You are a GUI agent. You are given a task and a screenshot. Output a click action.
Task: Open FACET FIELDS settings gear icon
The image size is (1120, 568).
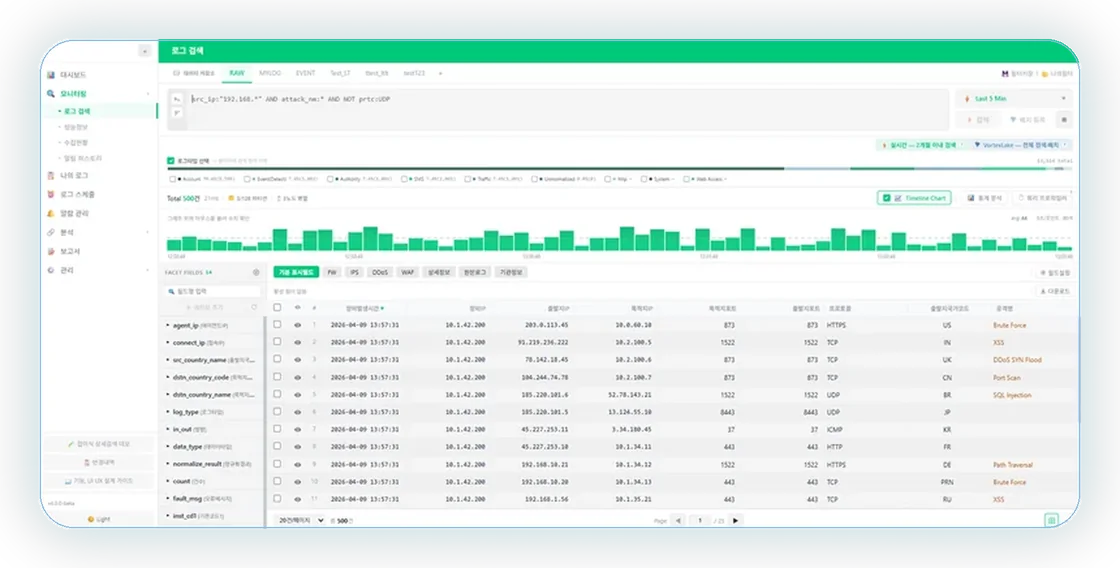[x=256, y=272]
